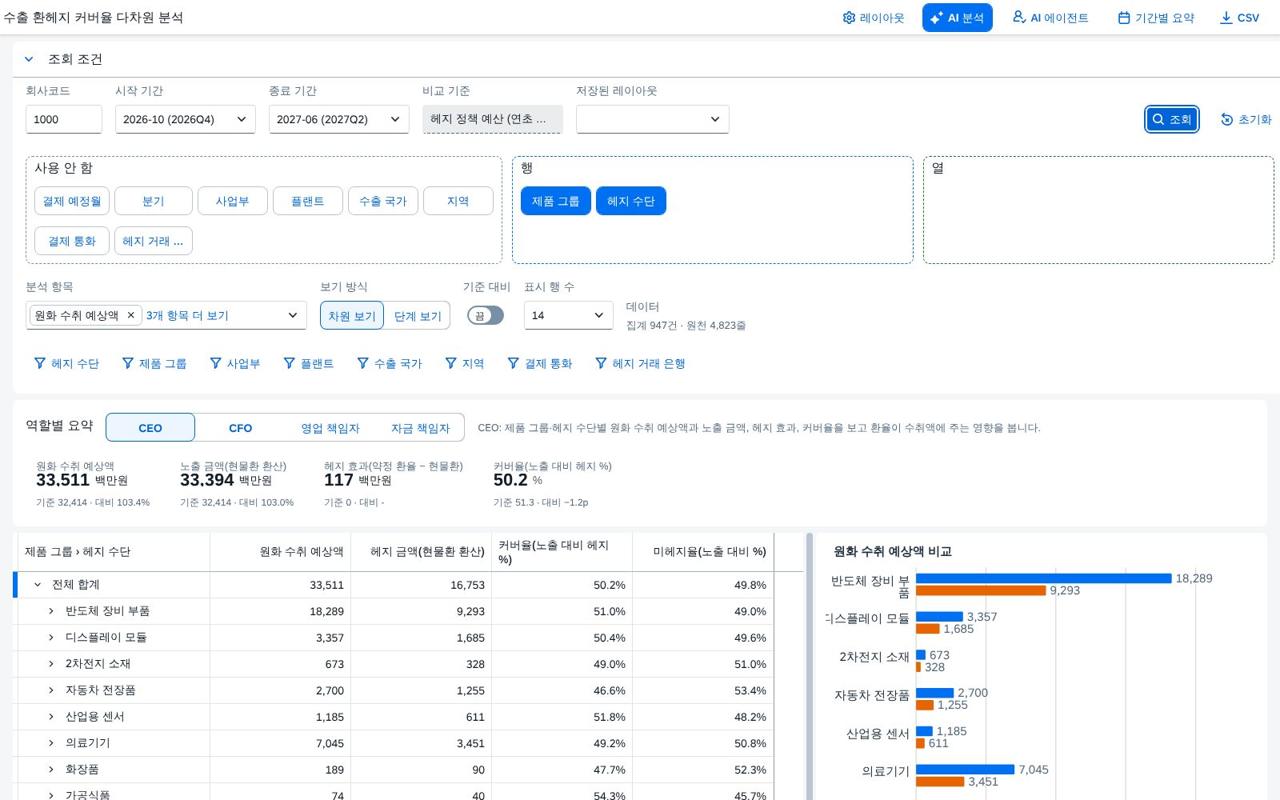The image size is (1280, 800).
Task: Click the unused 지역 dimension chip
Action: [x=458, y=201]
